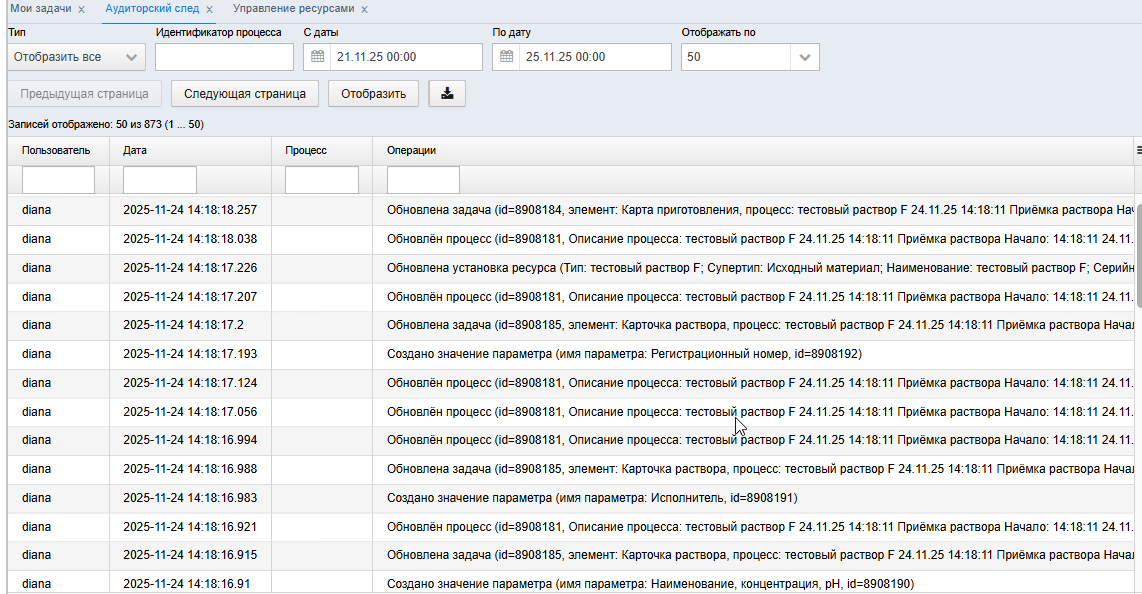Close the Аудиторский след tab

[x=209, y=9]
